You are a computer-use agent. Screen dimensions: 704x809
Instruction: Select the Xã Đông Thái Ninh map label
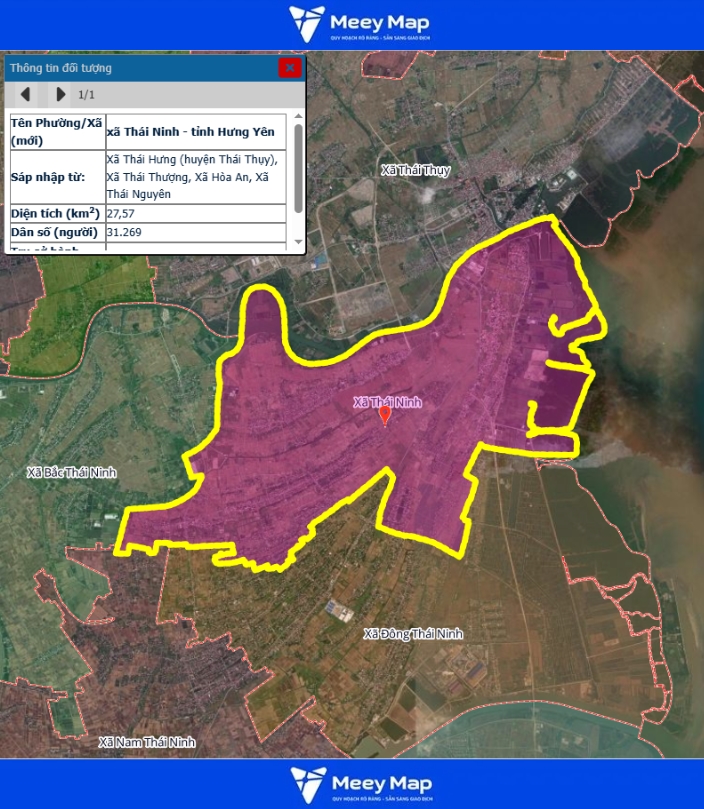[x=413, y=634]
